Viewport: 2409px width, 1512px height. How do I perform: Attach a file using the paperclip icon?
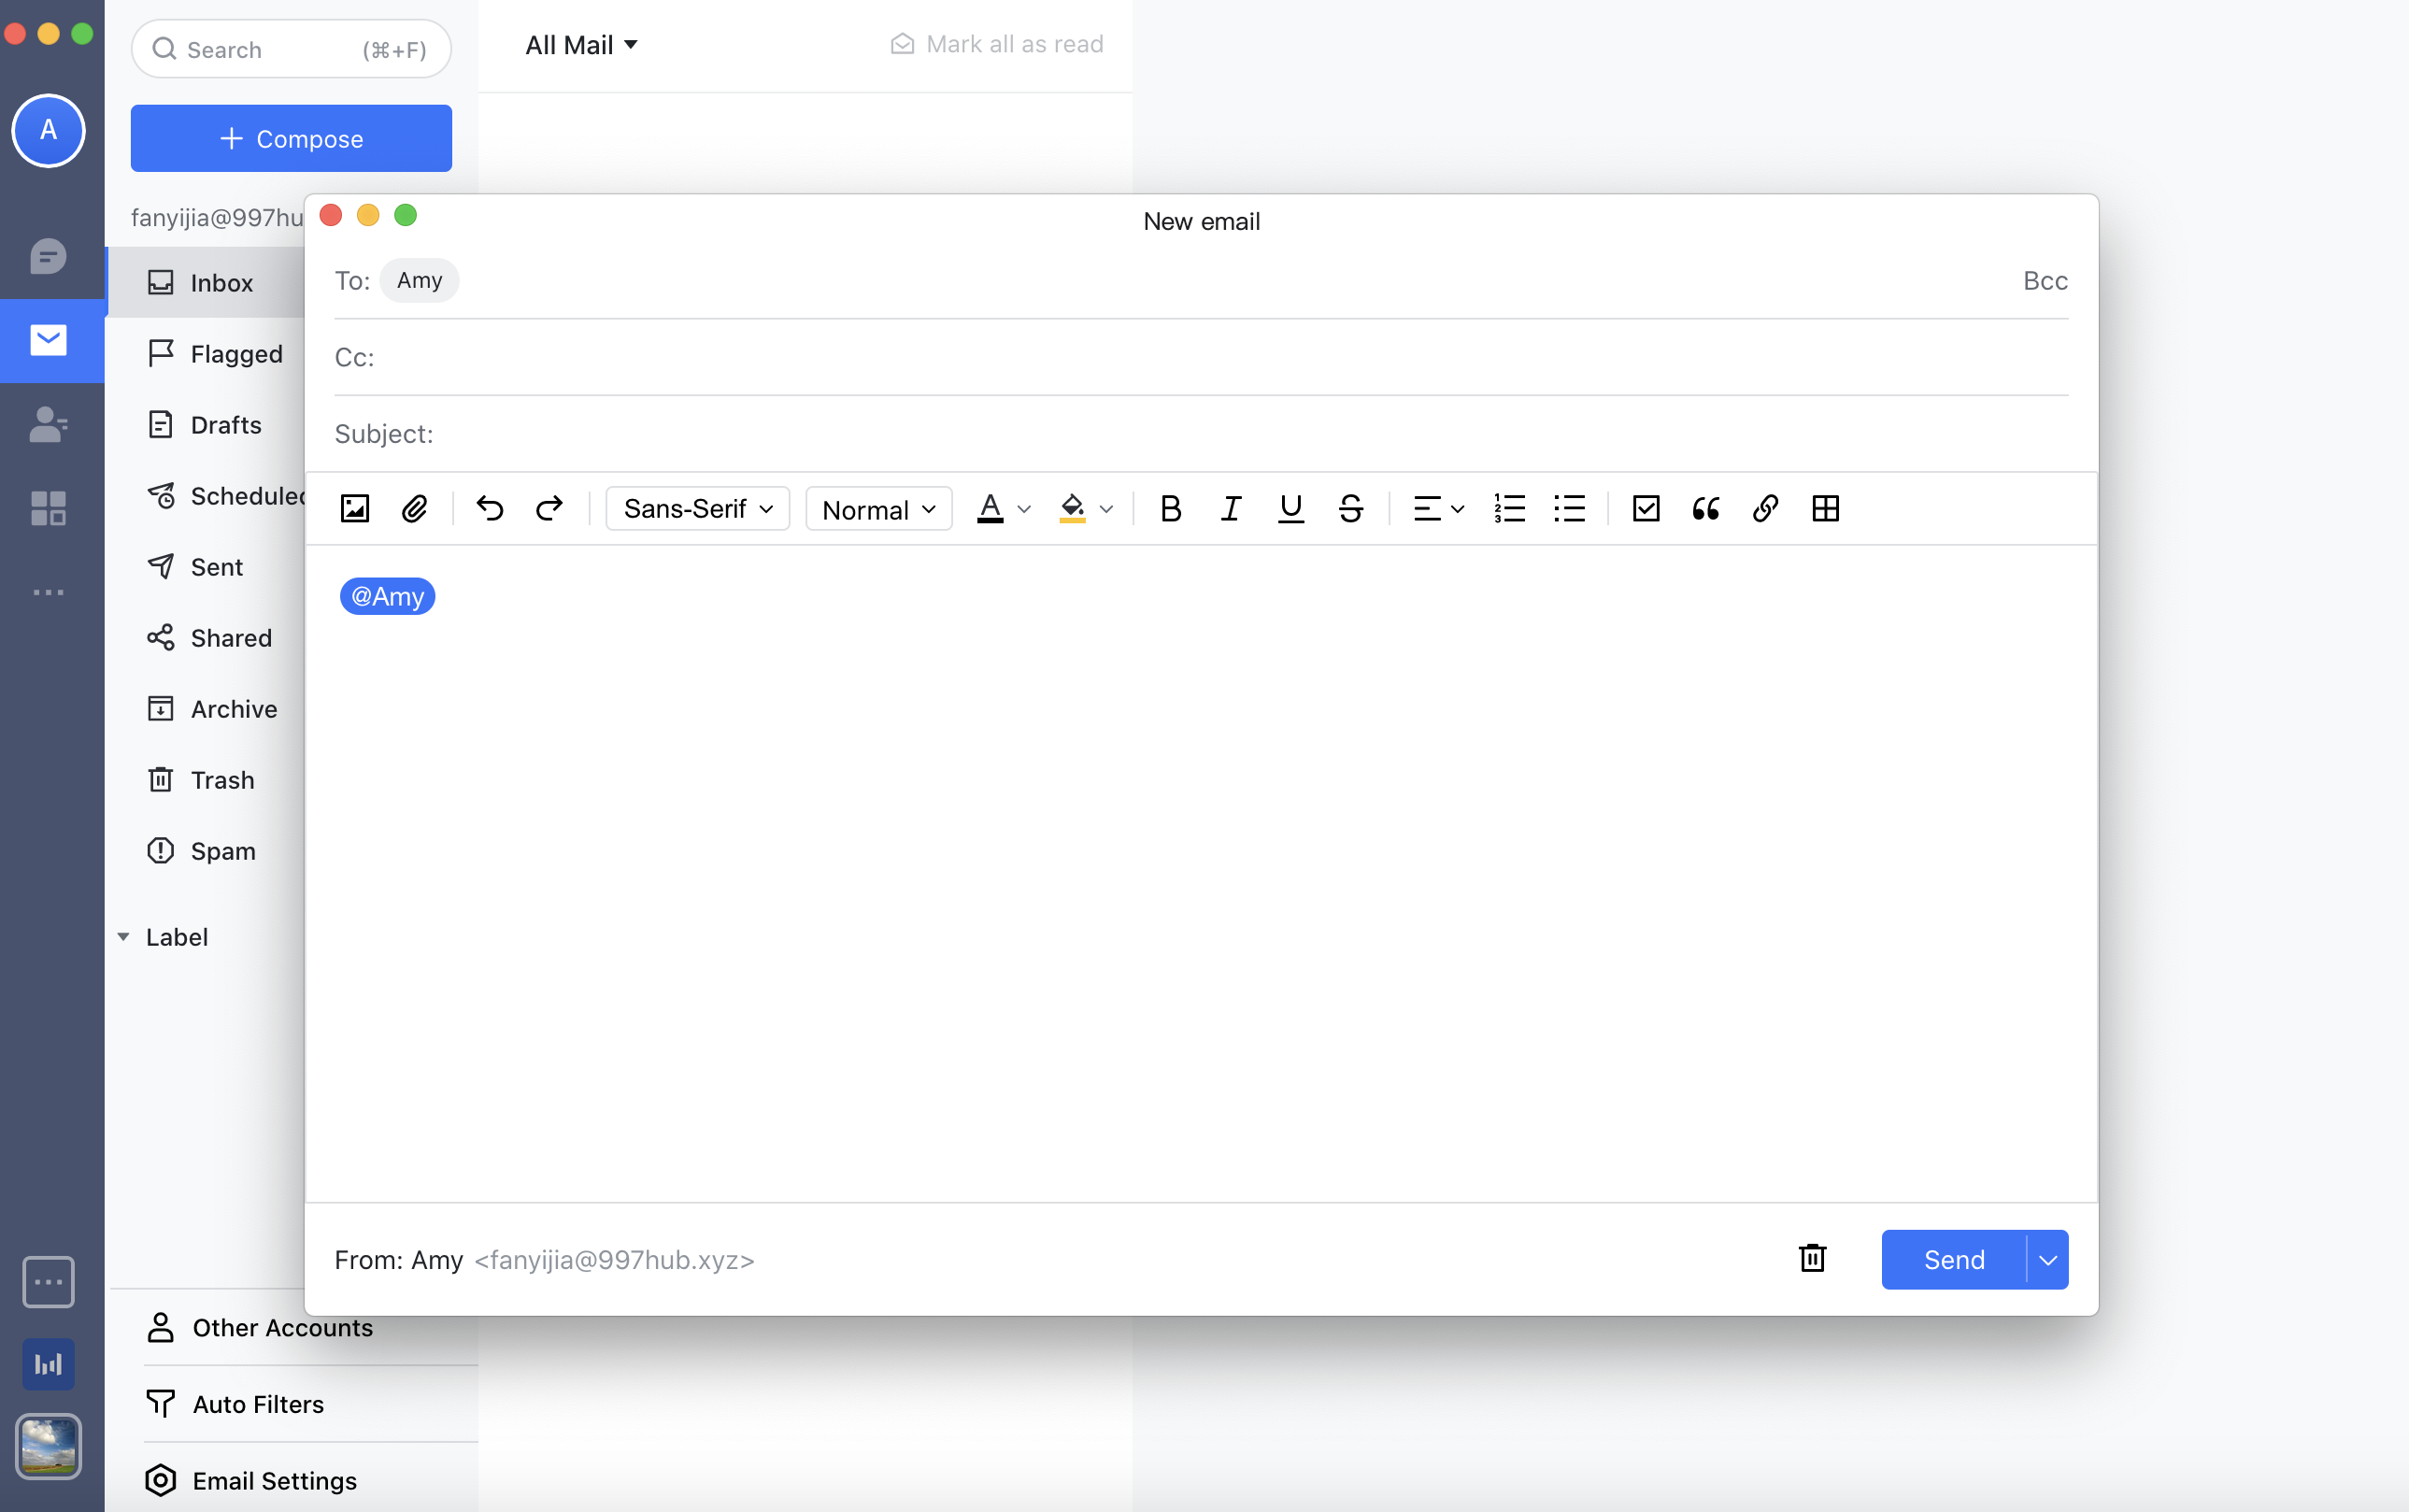(x=415, y=508)
